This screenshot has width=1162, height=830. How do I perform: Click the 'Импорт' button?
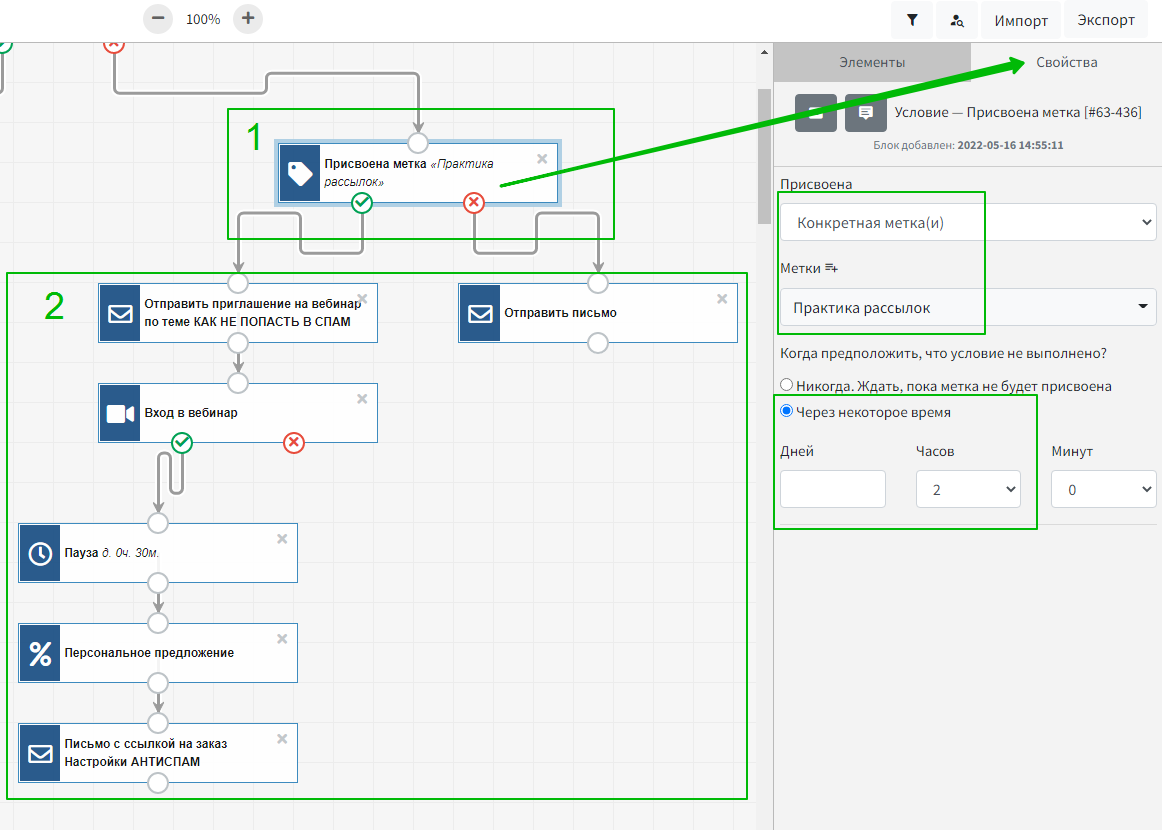(x=1021, y=20)
